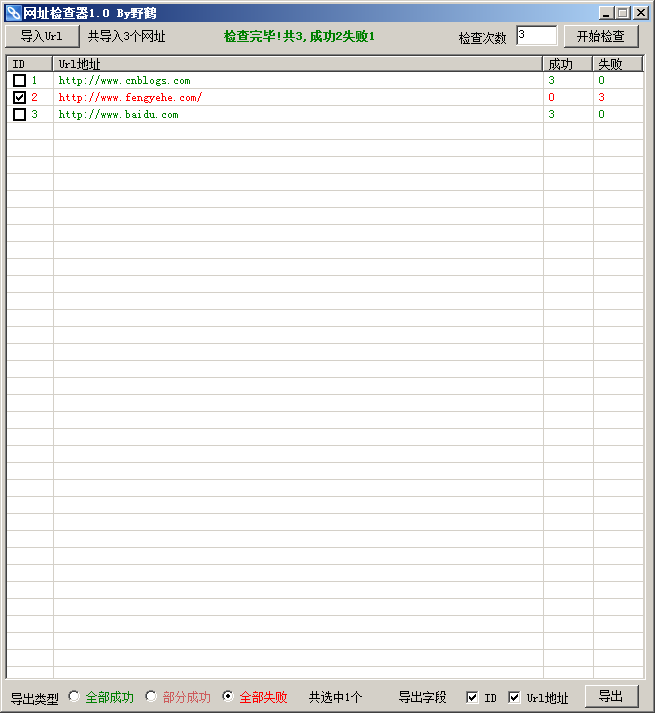The image size is (655, 713).
Task: Start checking with 开始检查 button
Action: click(601, 36)
